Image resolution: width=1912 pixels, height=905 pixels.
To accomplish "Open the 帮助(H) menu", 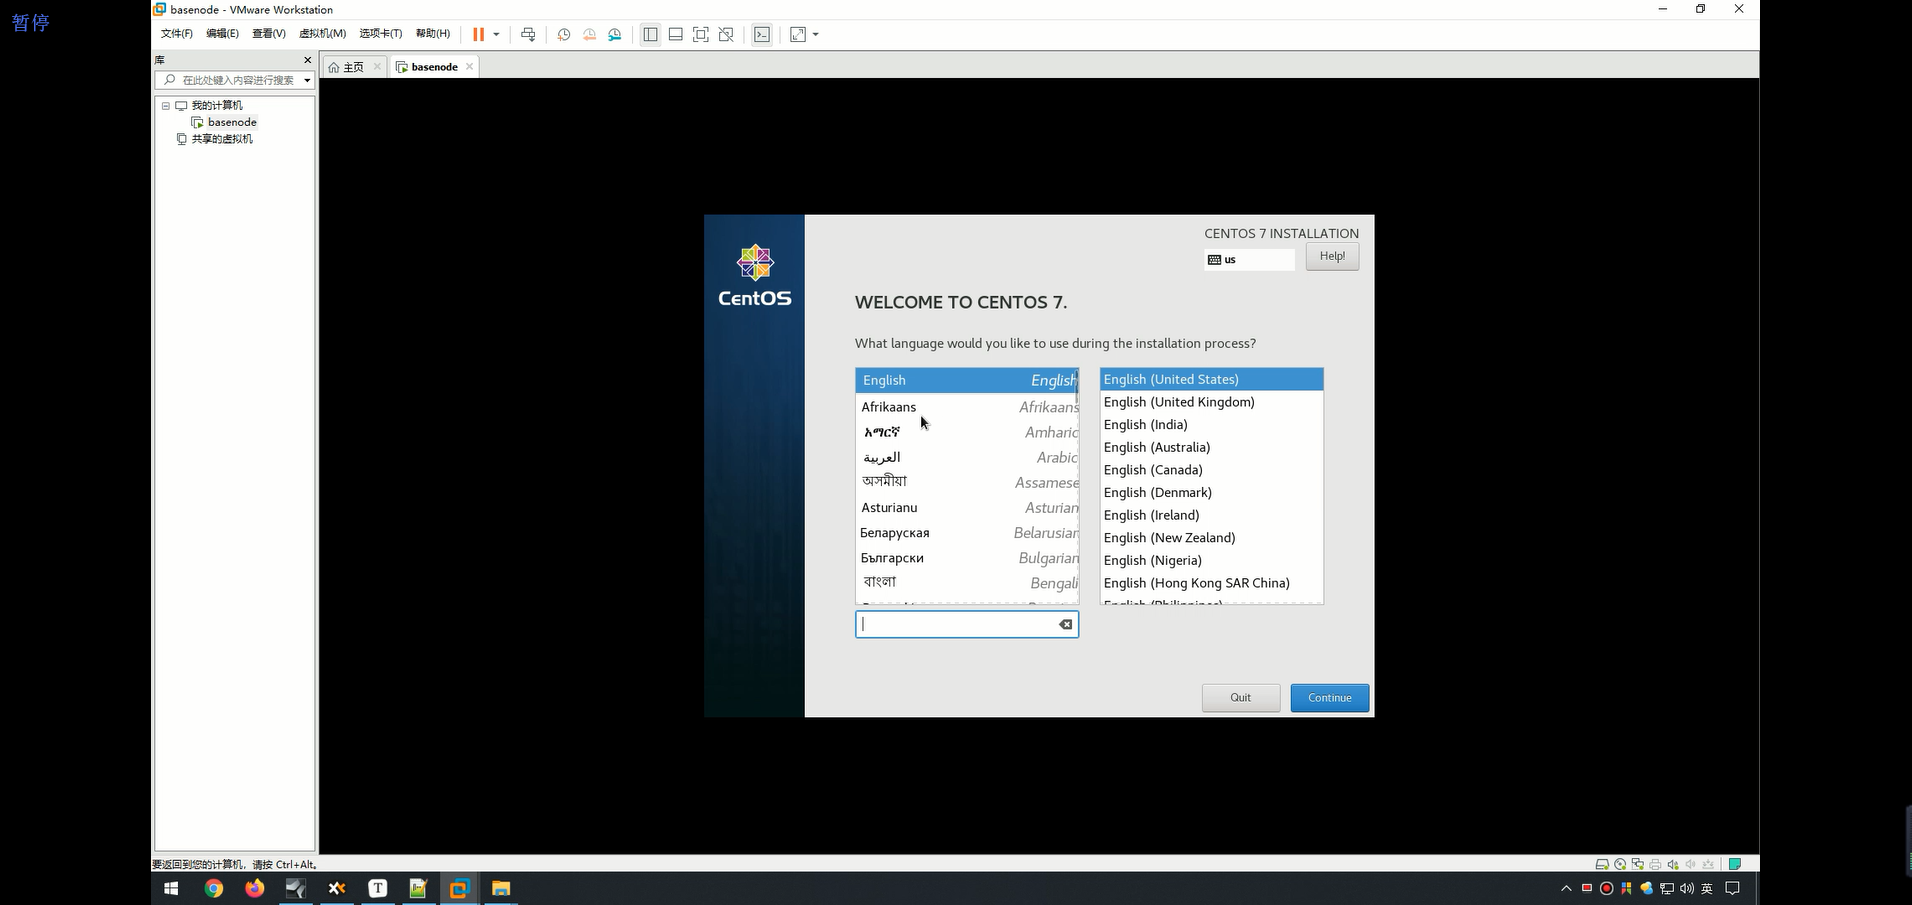I will (433, 34).
